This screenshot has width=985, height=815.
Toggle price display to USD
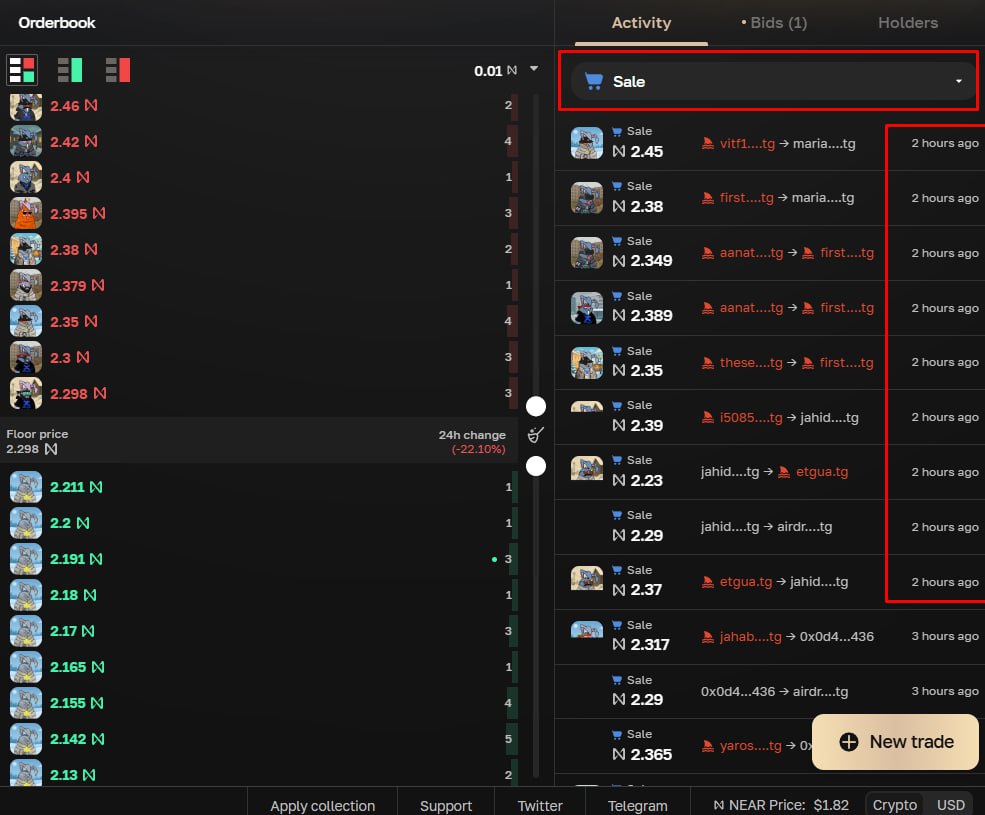(950, 805)
